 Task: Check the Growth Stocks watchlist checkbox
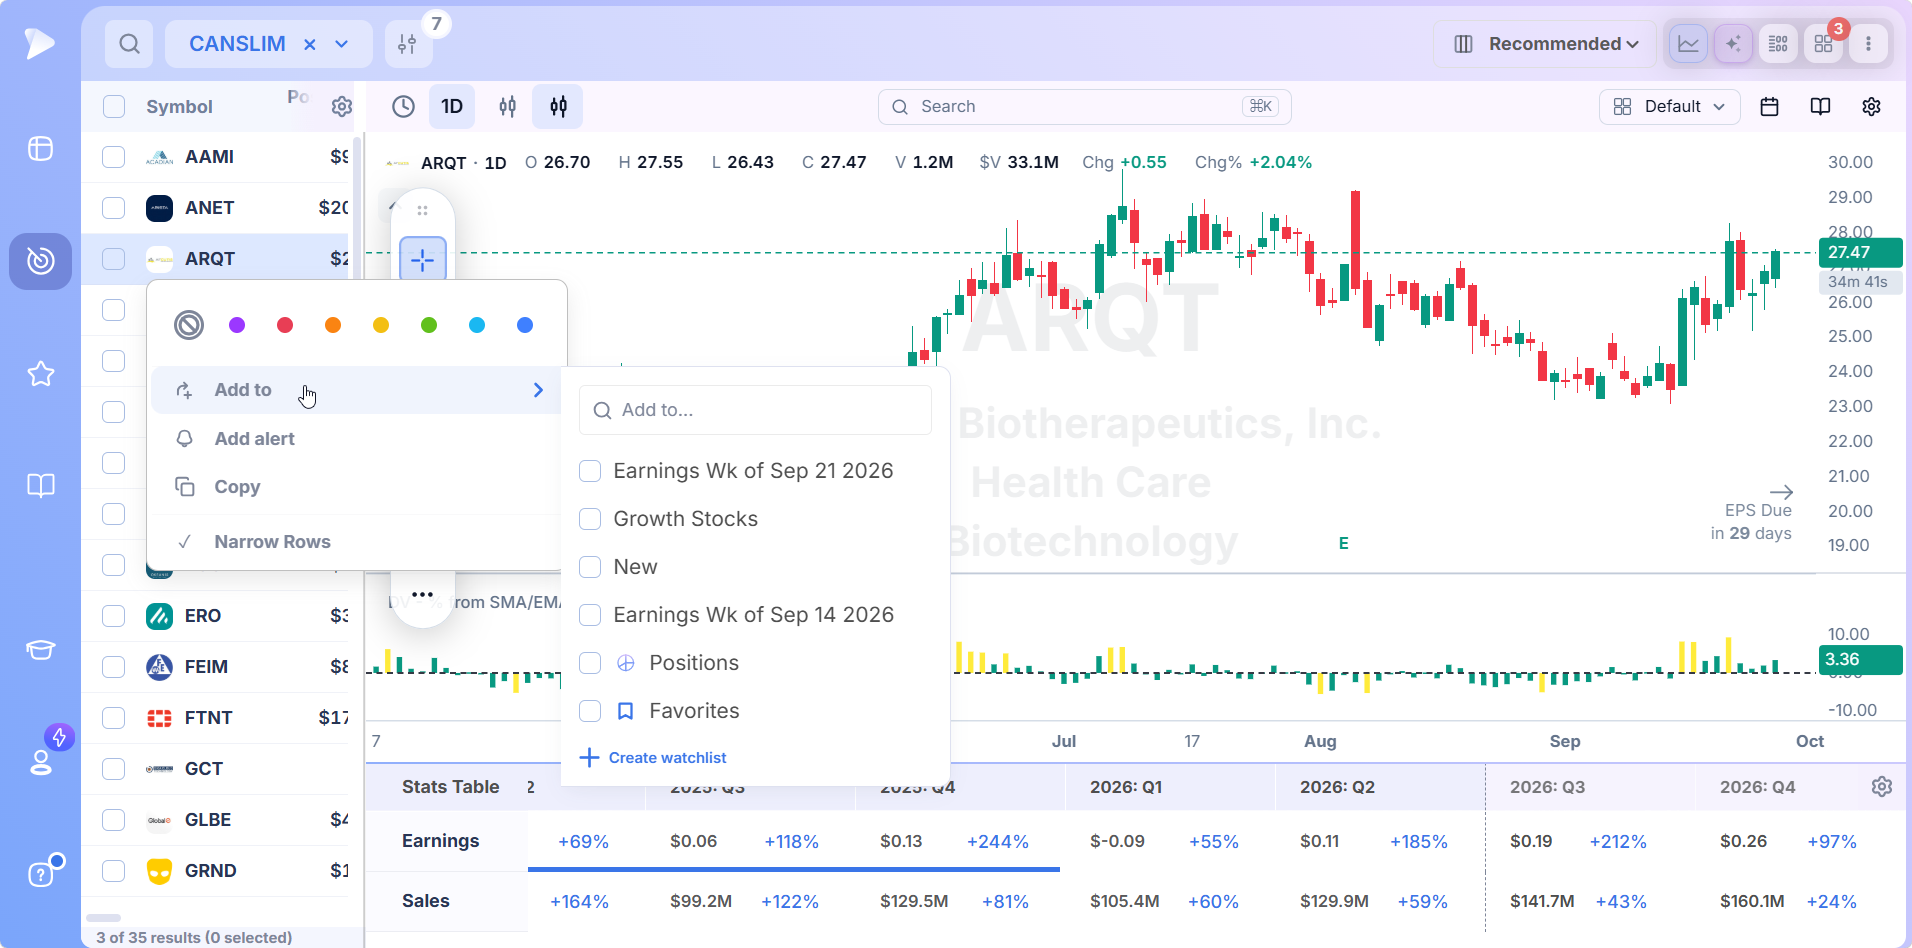pyautogui.click(x=590, y=519)
